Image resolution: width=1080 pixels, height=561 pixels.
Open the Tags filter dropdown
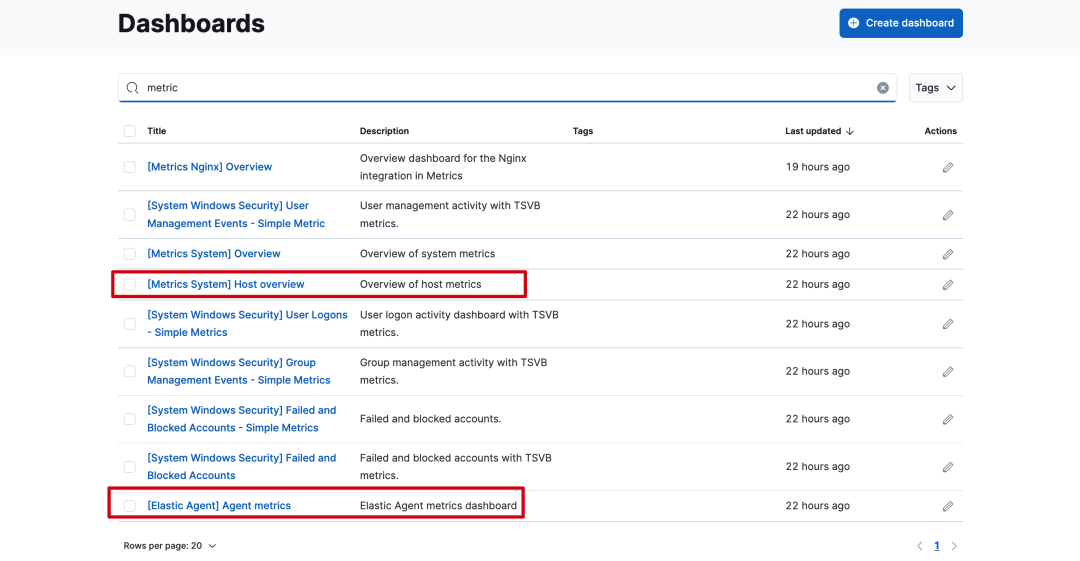(935, 88)
